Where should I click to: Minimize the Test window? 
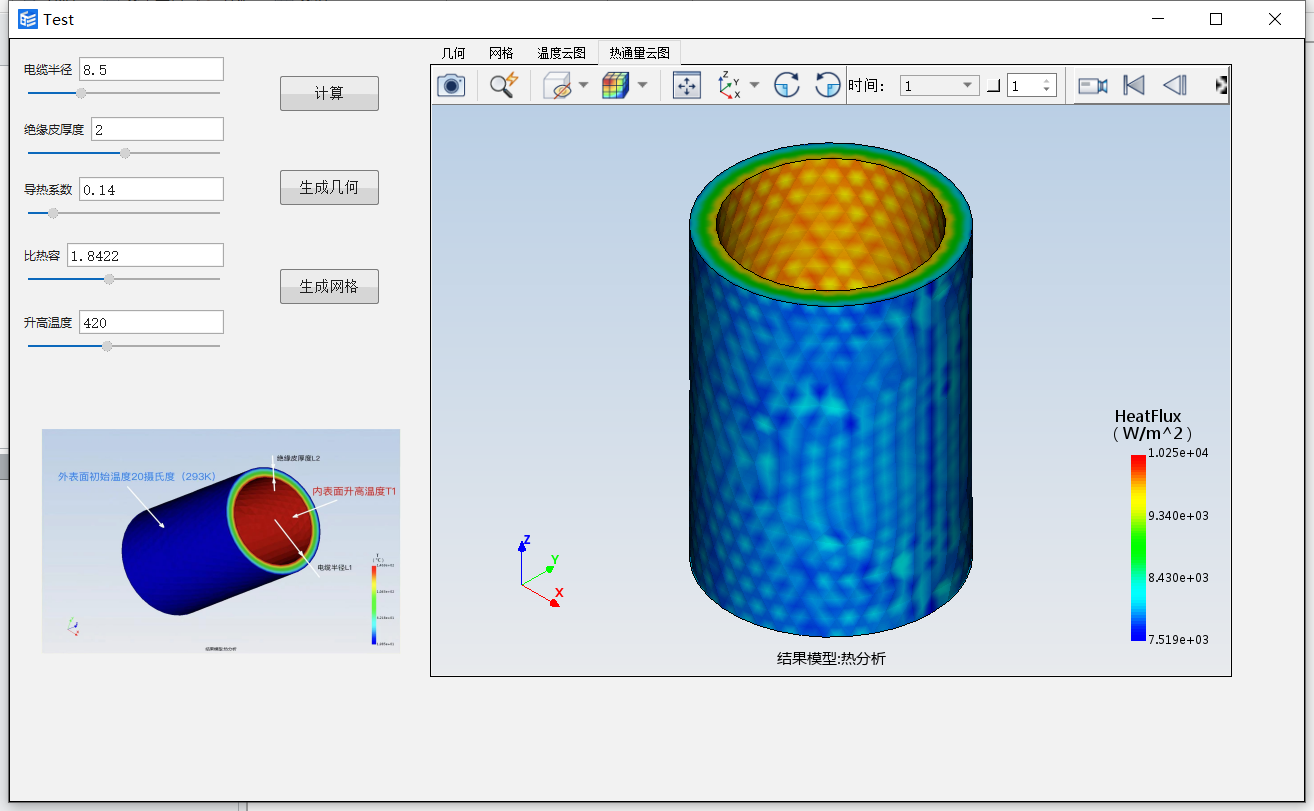point(1158,19)
